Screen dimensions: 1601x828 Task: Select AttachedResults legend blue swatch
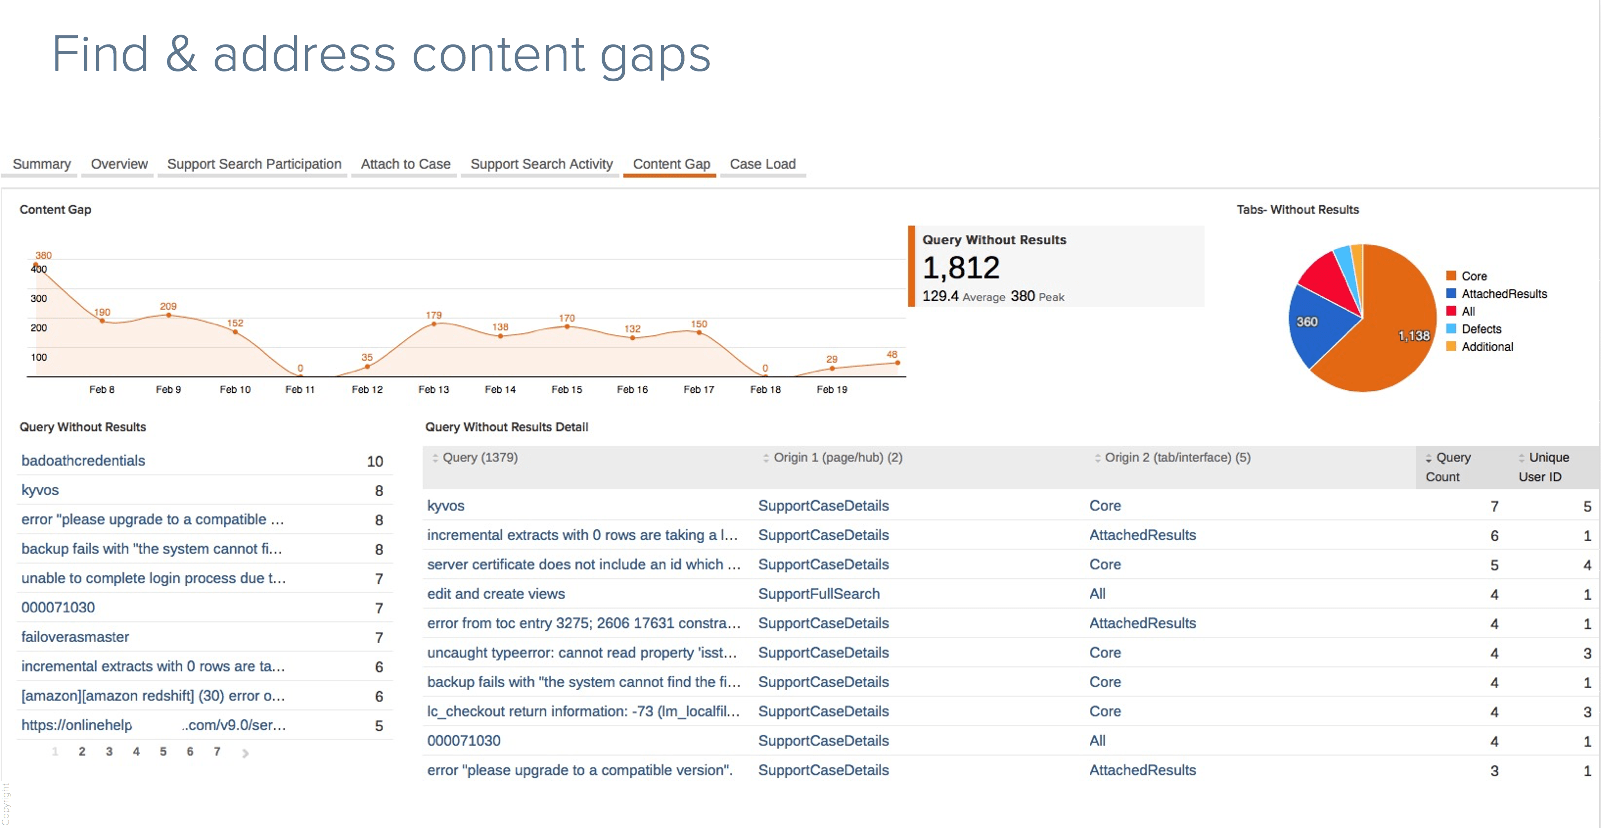tap(1451, 294)
